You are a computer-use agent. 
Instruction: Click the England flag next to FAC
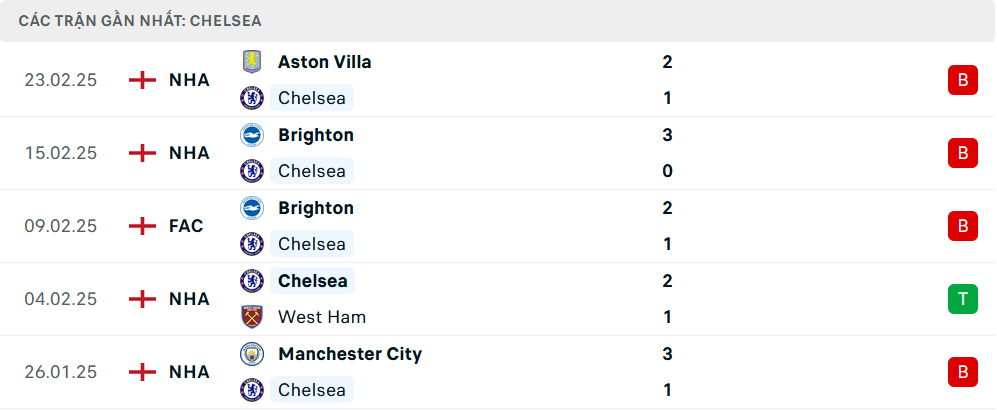point(143,226)
